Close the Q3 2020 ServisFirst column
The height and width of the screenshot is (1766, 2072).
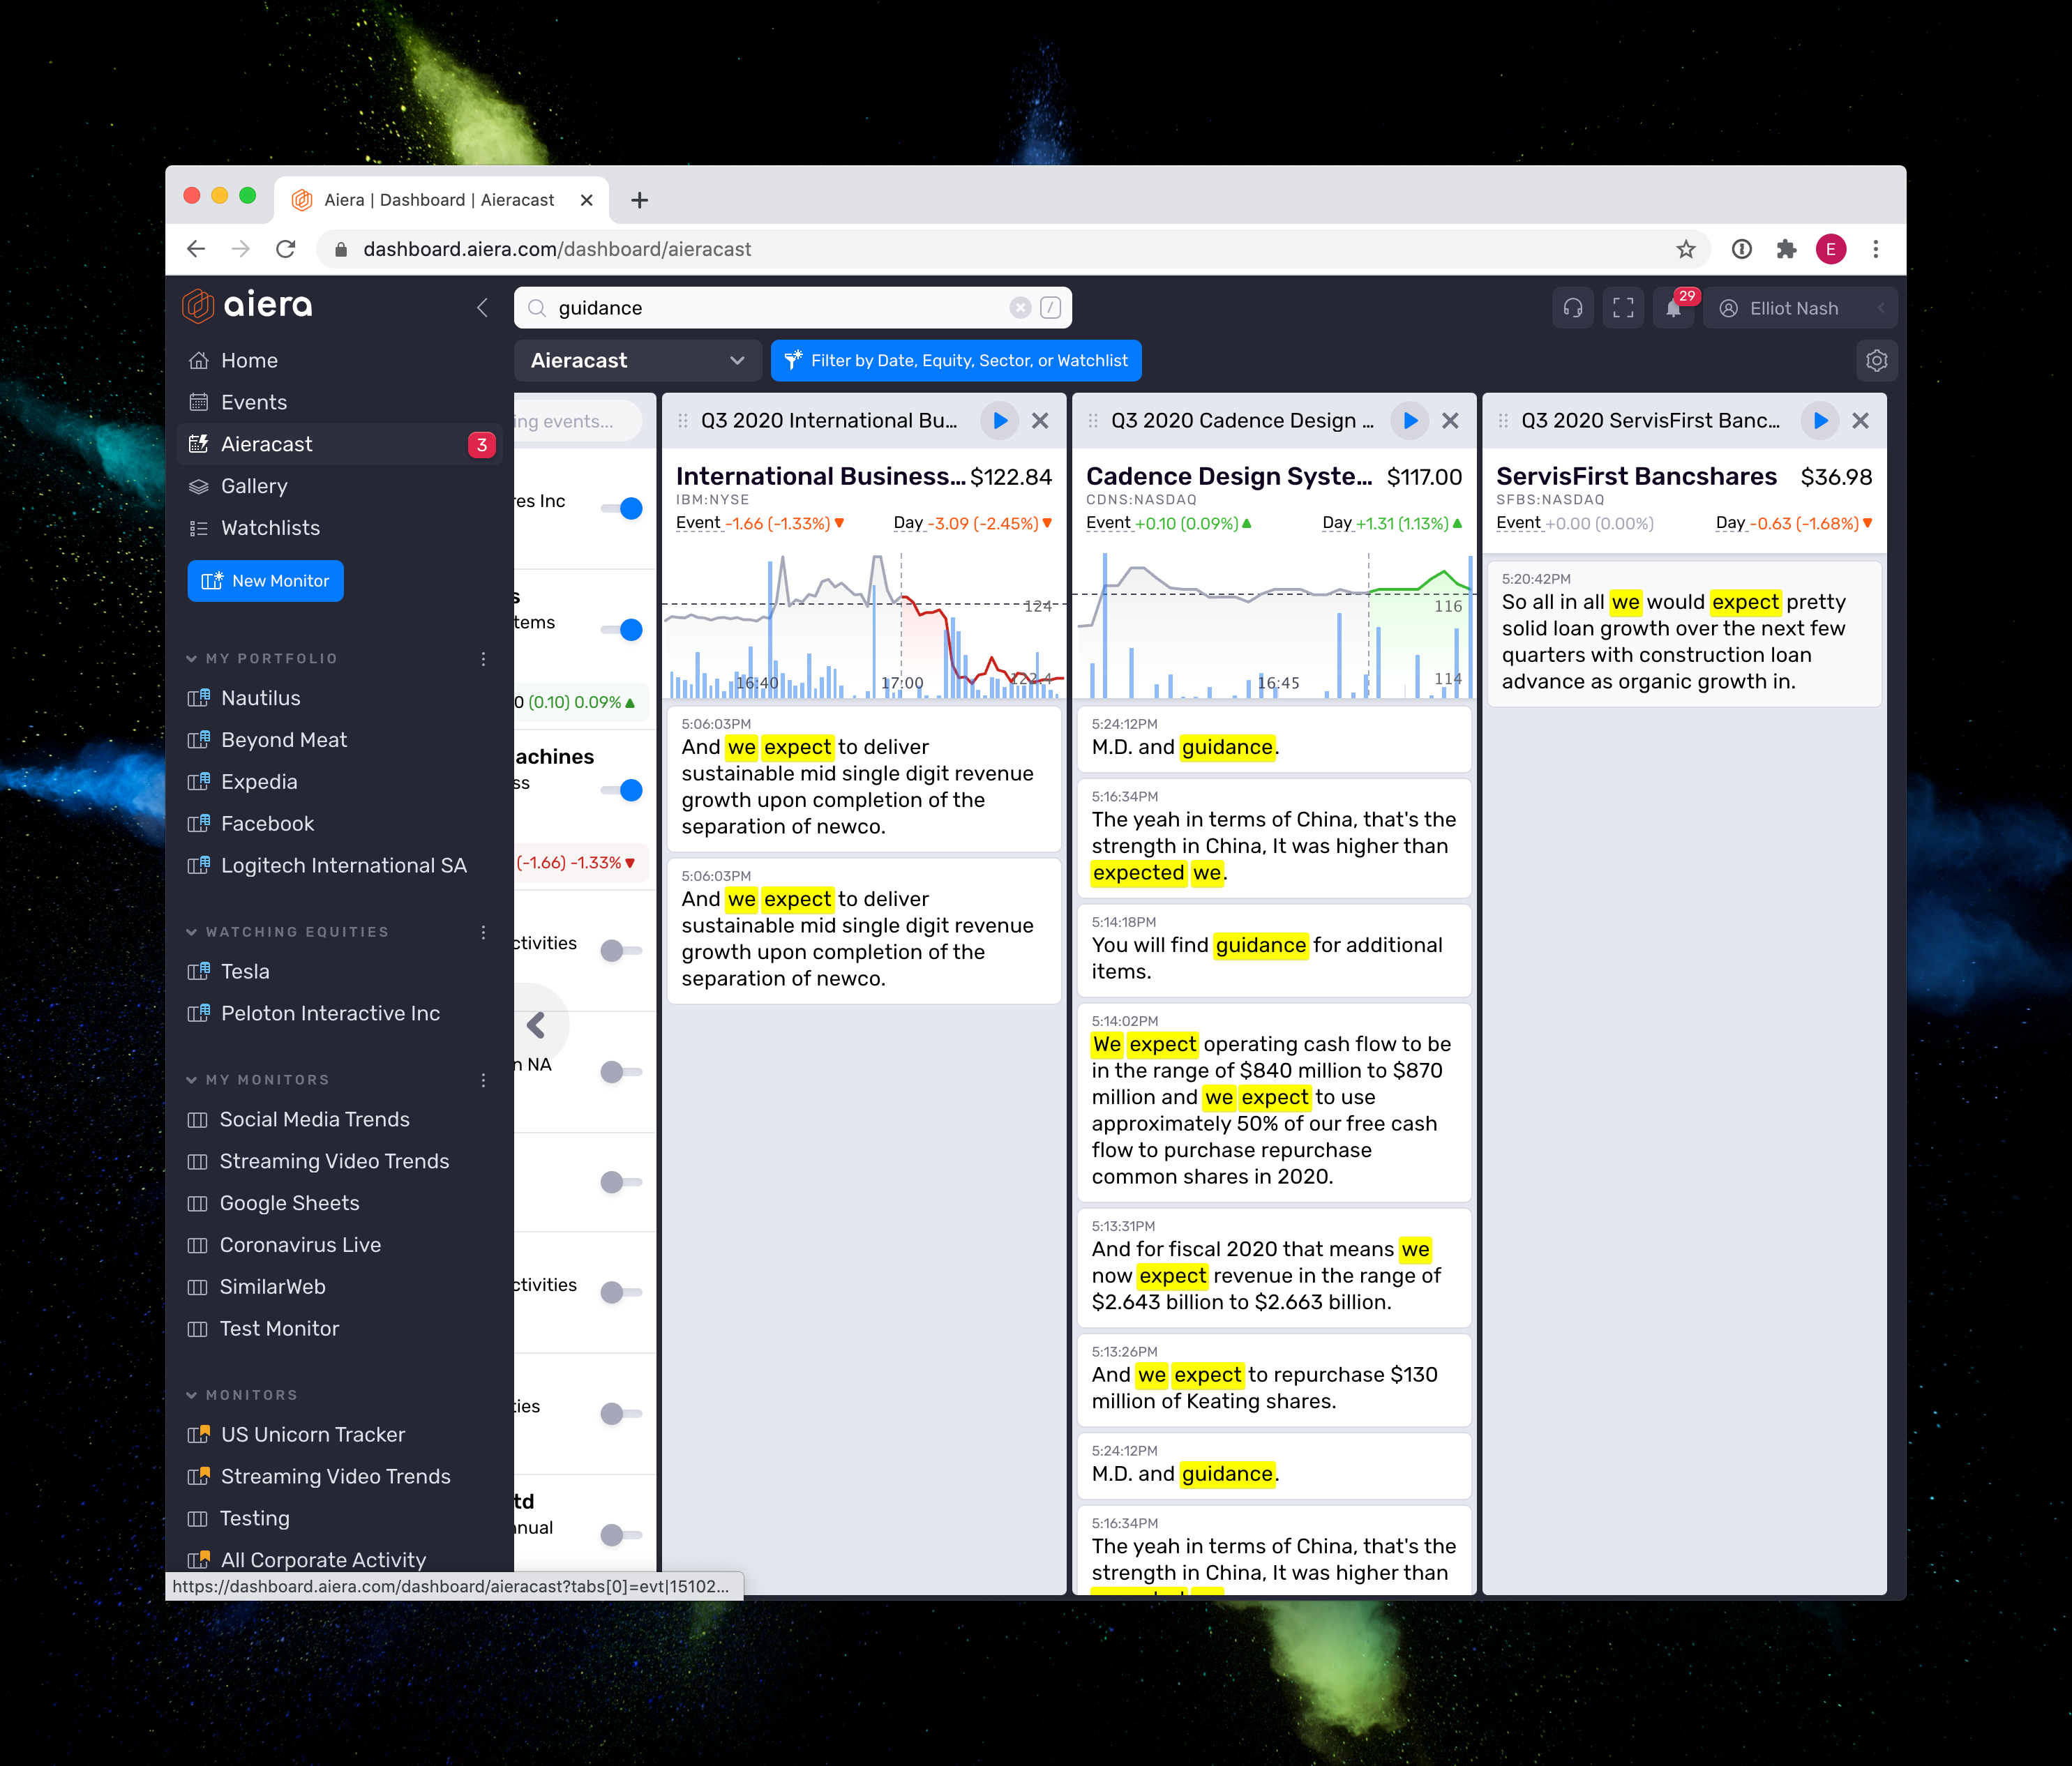click(x=1860, y=421)
